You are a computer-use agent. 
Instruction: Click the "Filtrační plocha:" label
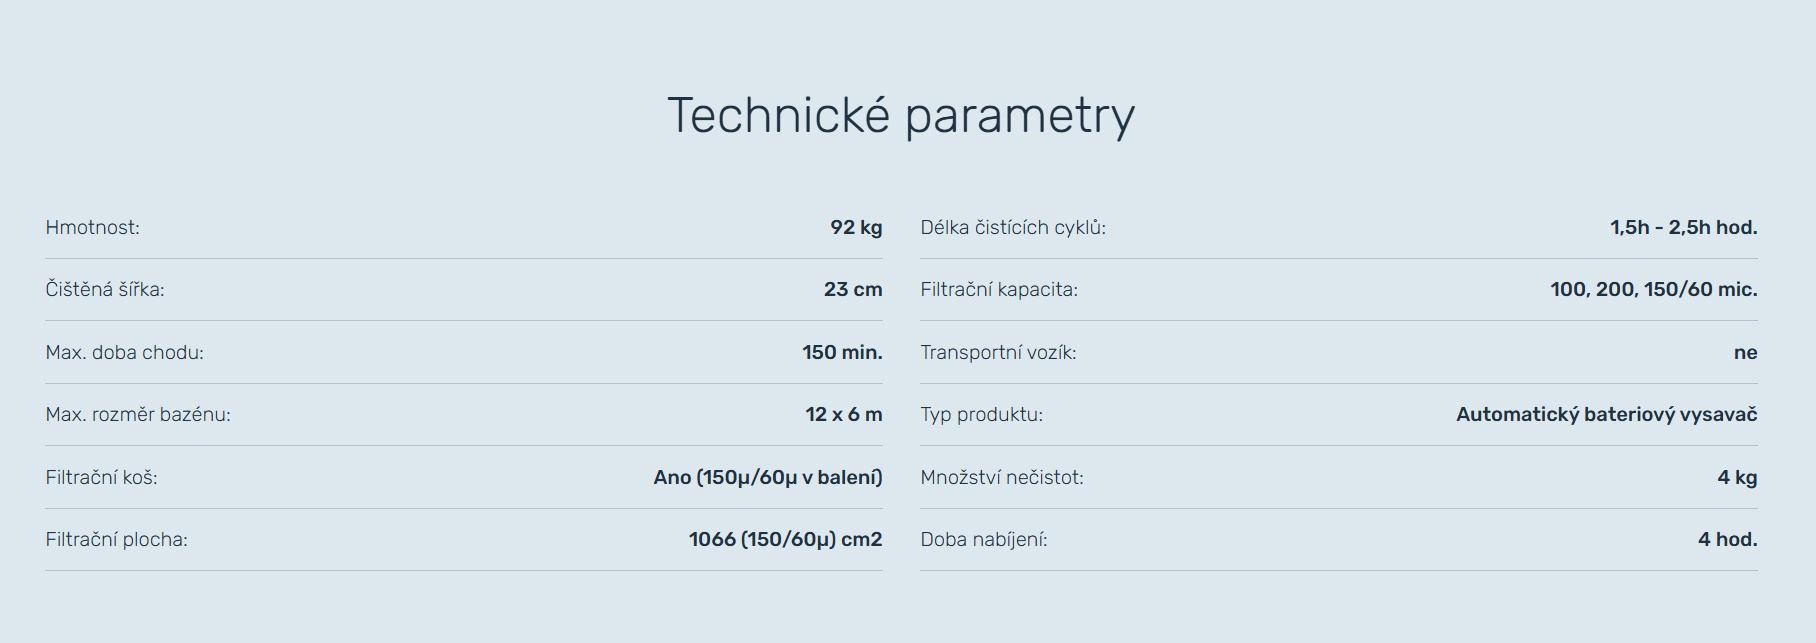pyautogui.click(x=116, y=540)
